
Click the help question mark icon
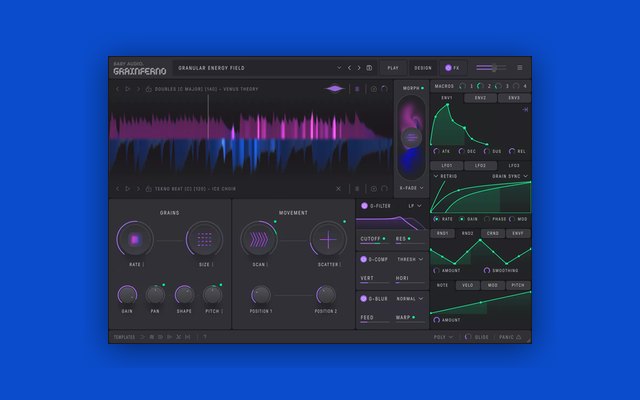[204, 337]
